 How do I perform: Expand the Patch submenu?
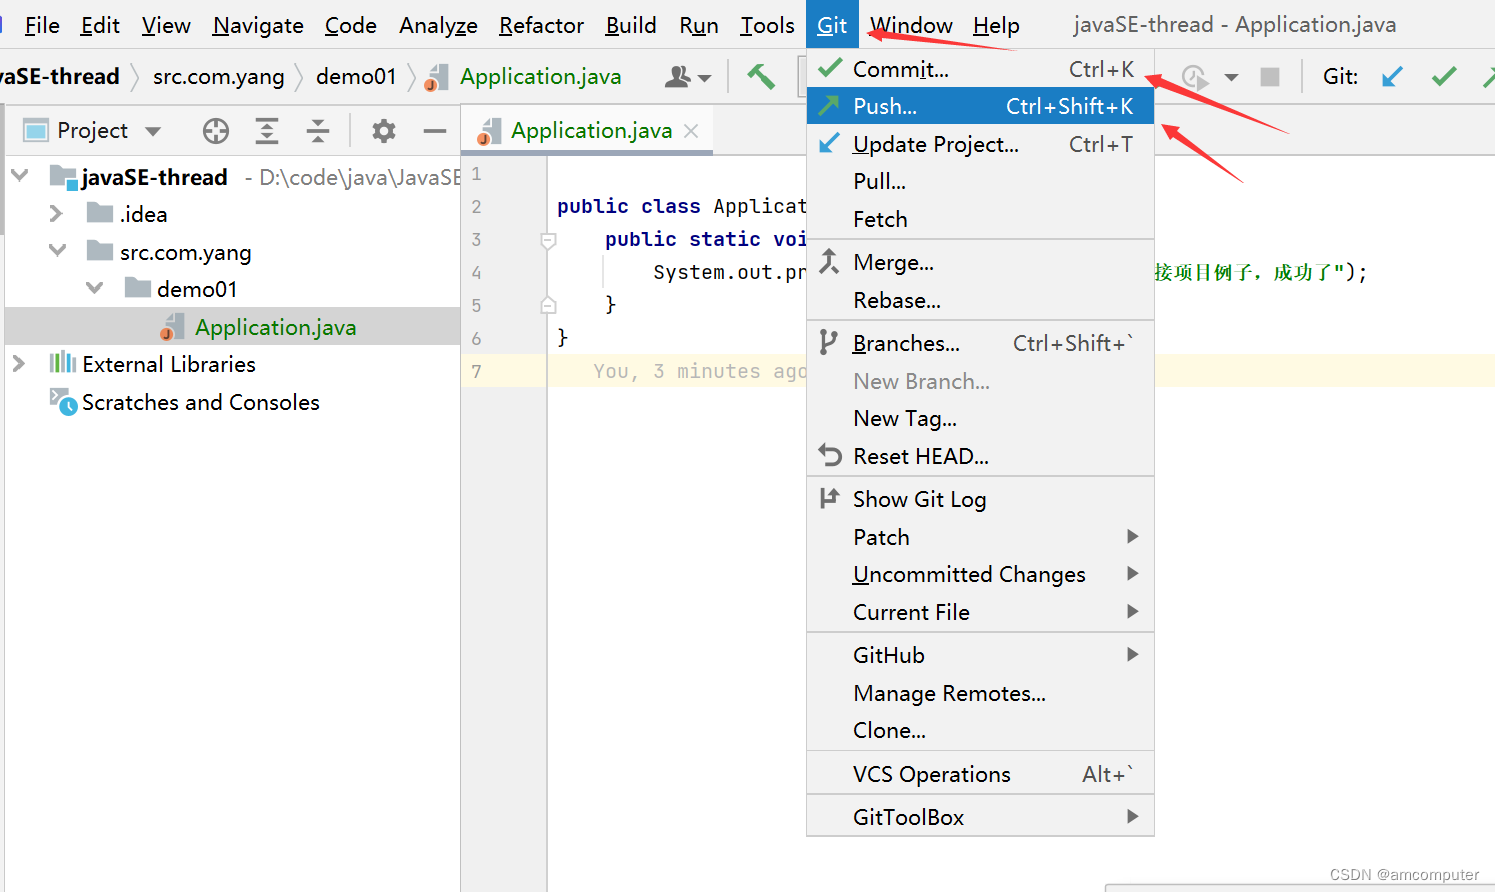(1133, 536)
